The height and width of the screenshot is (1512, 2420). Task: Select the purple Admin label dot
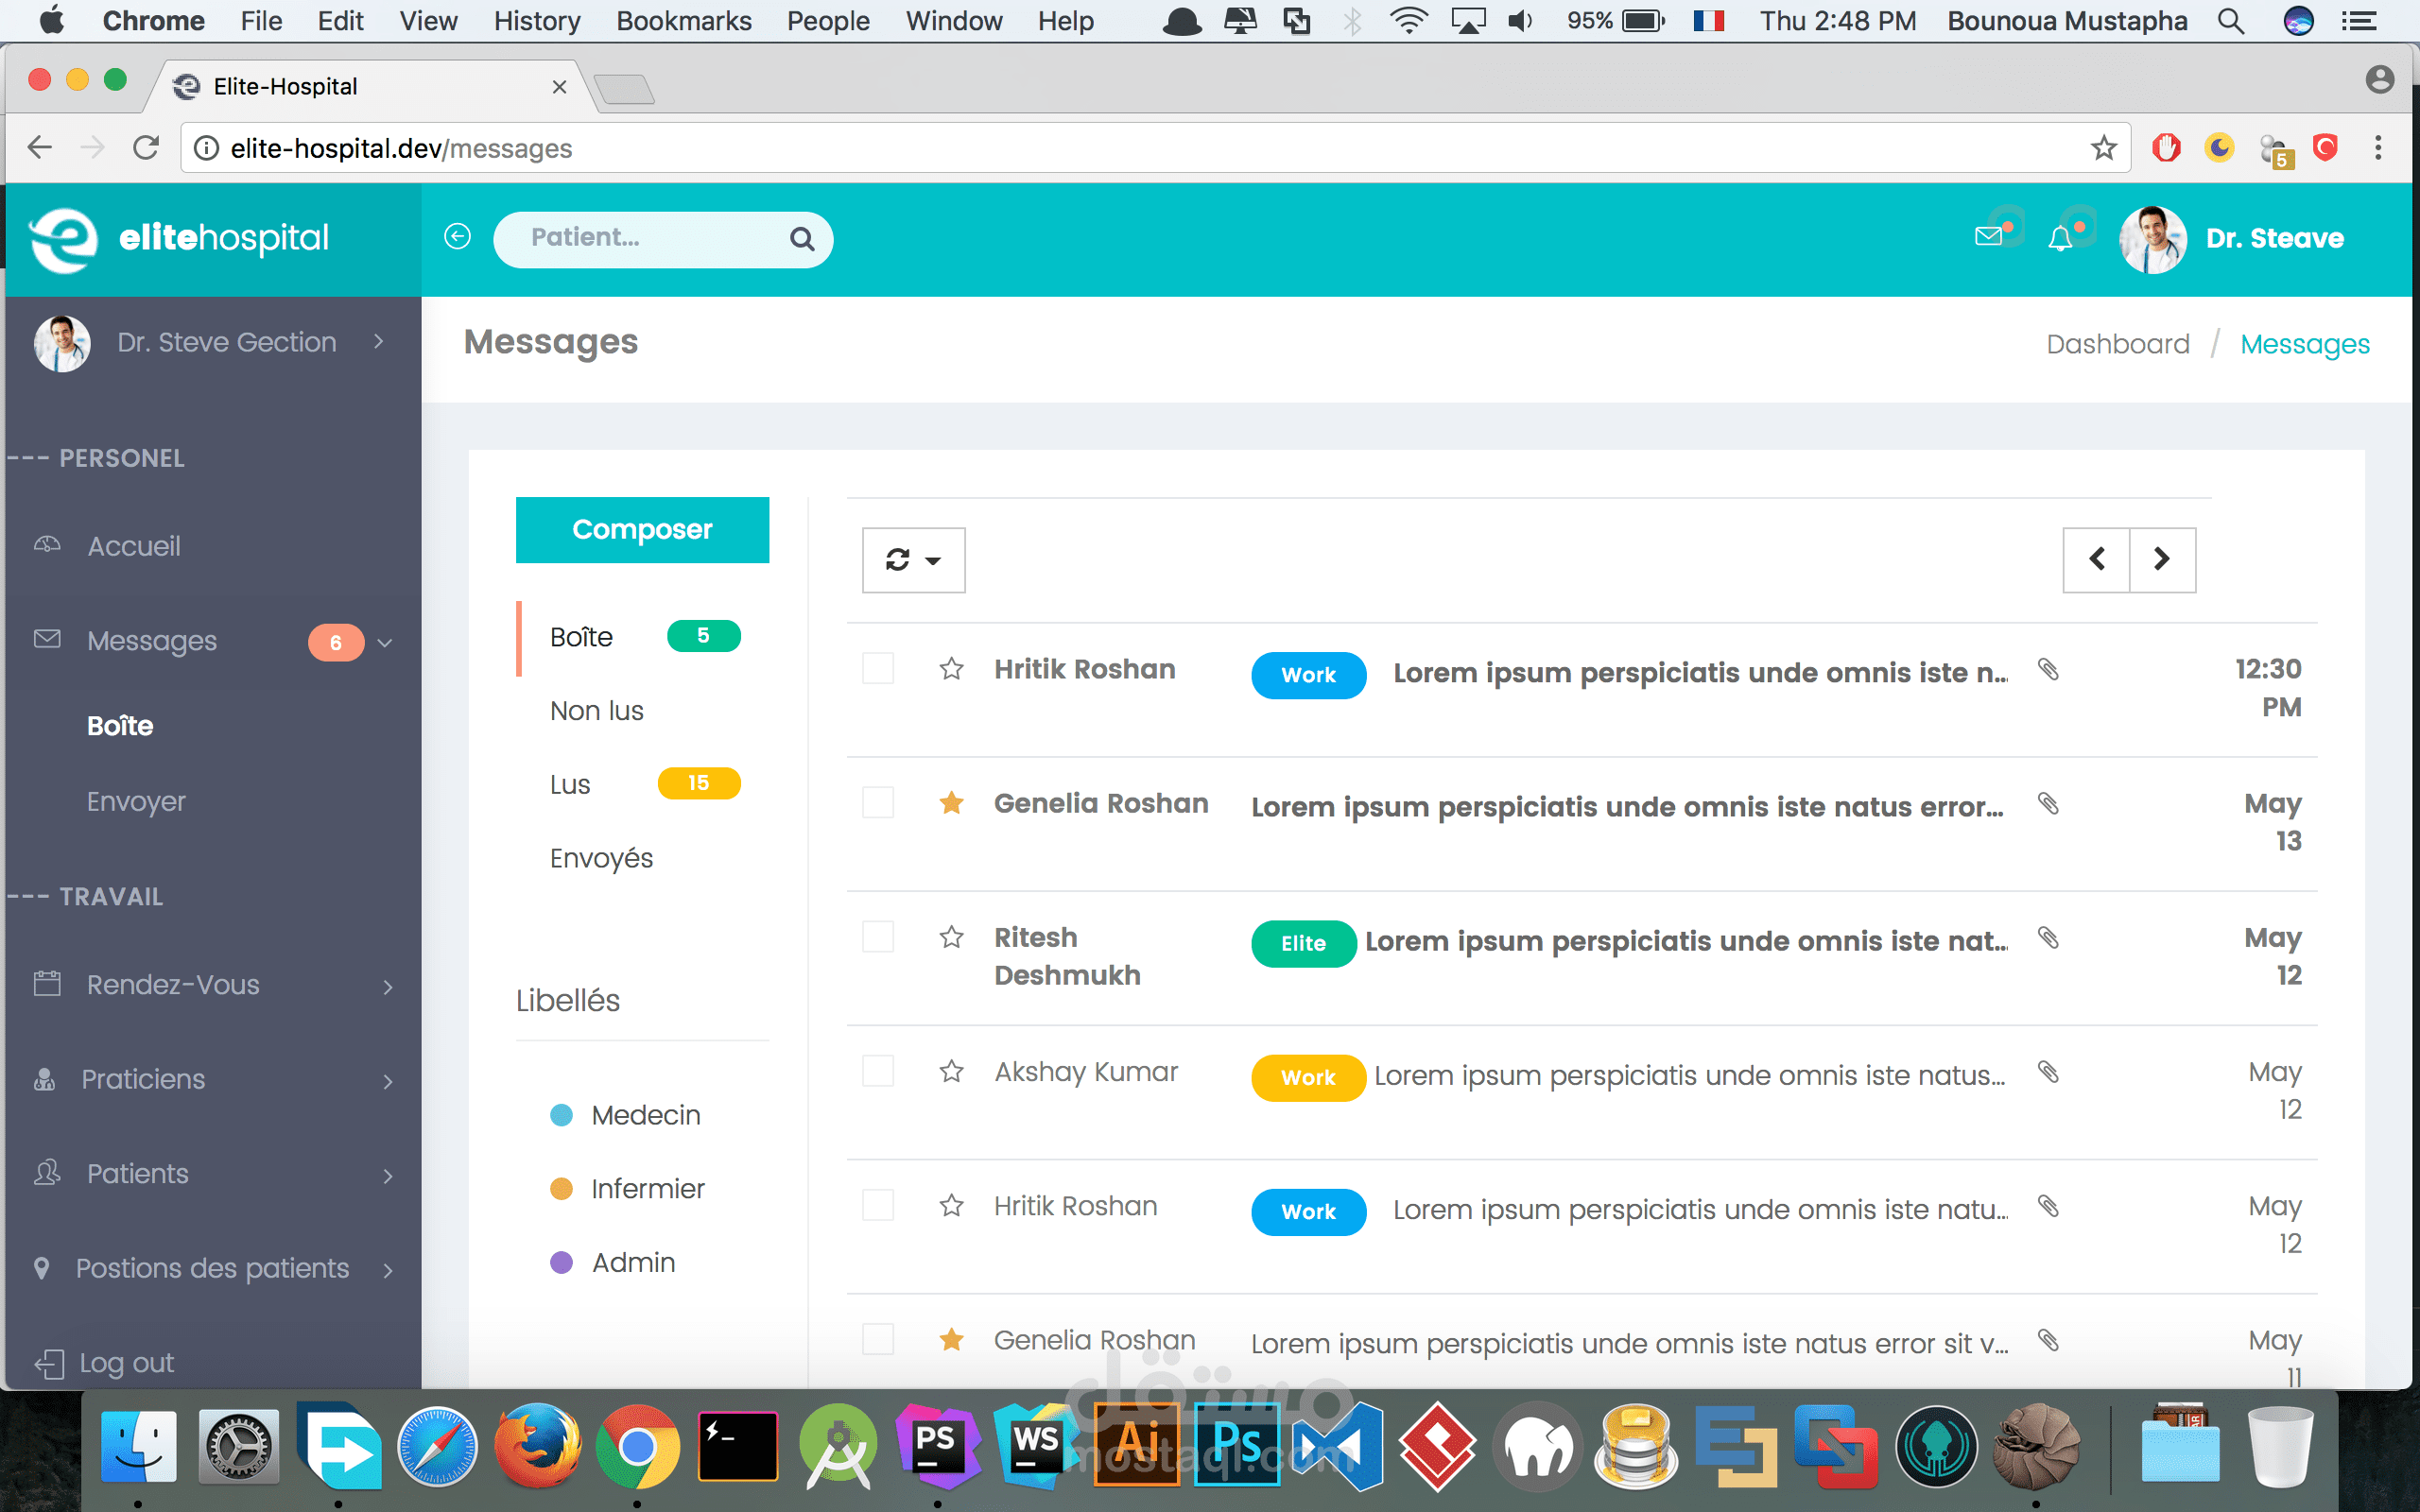click(x=562, y=1262)
